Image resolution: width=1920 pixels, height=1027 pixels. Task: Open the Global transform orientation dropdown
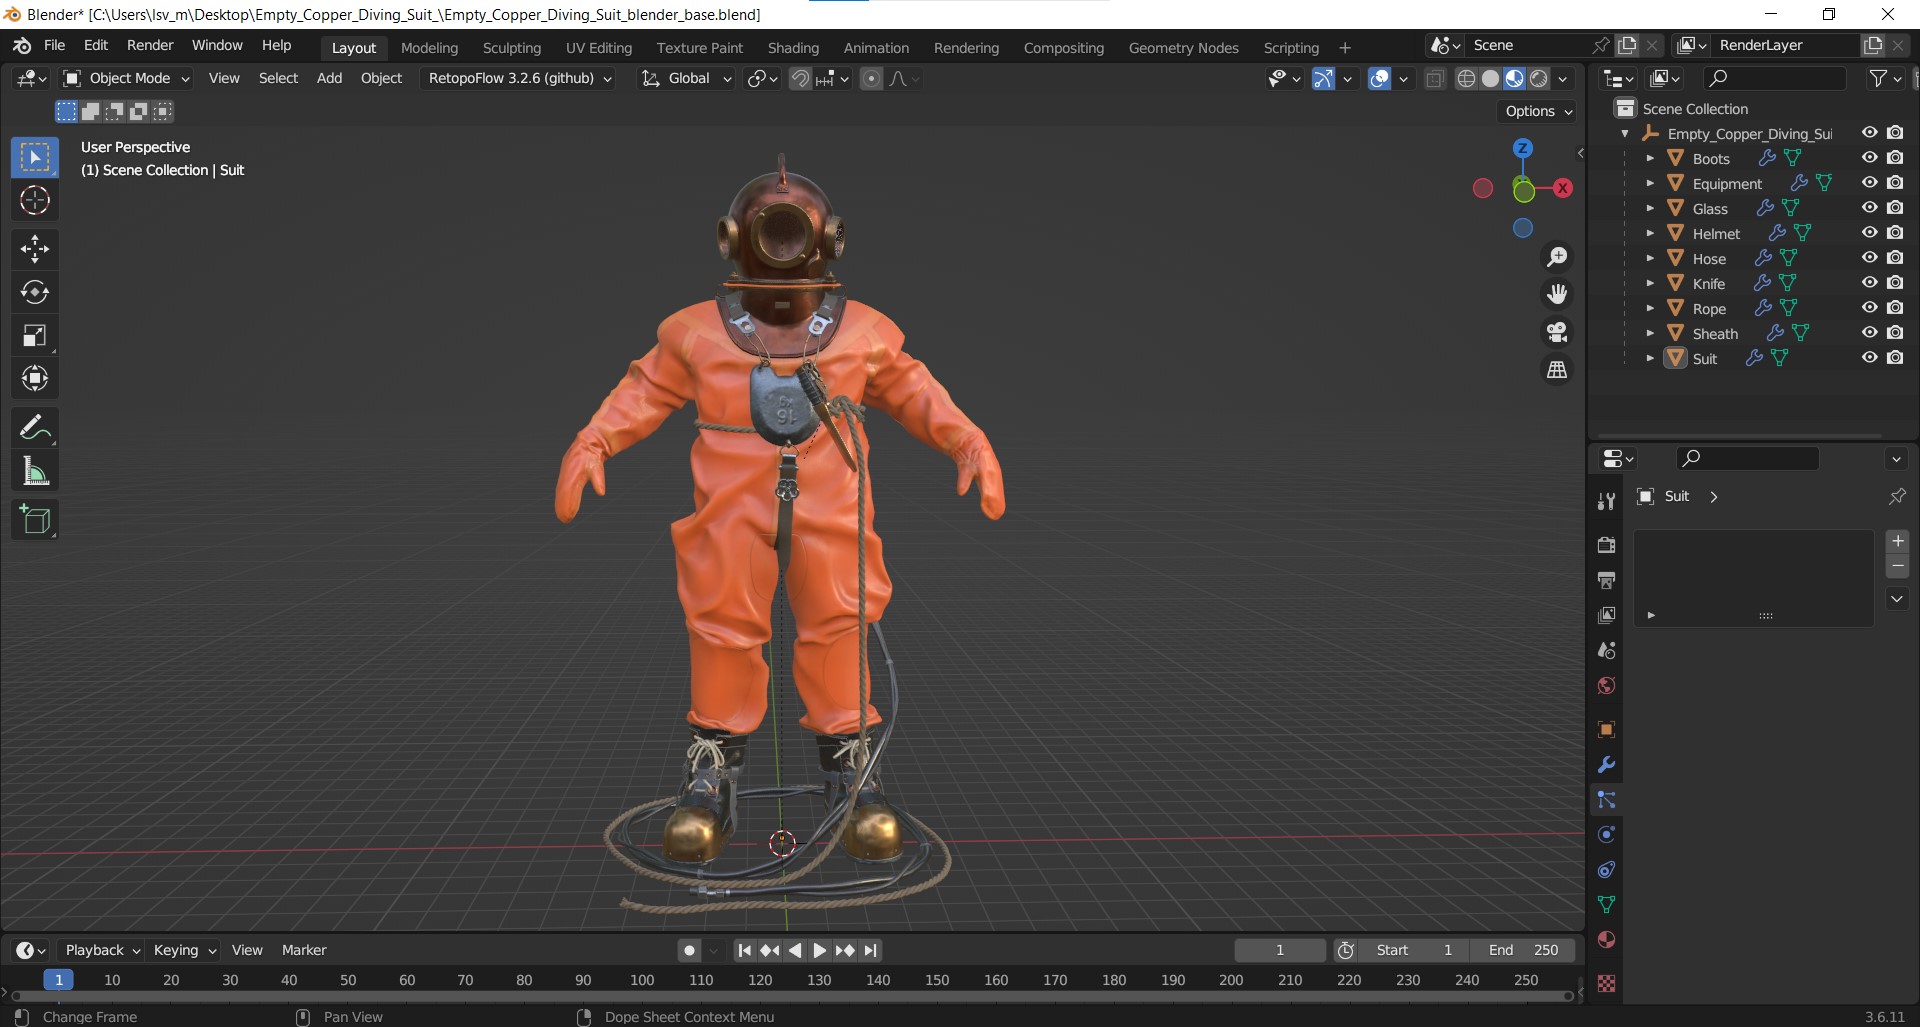coord(686,78)
